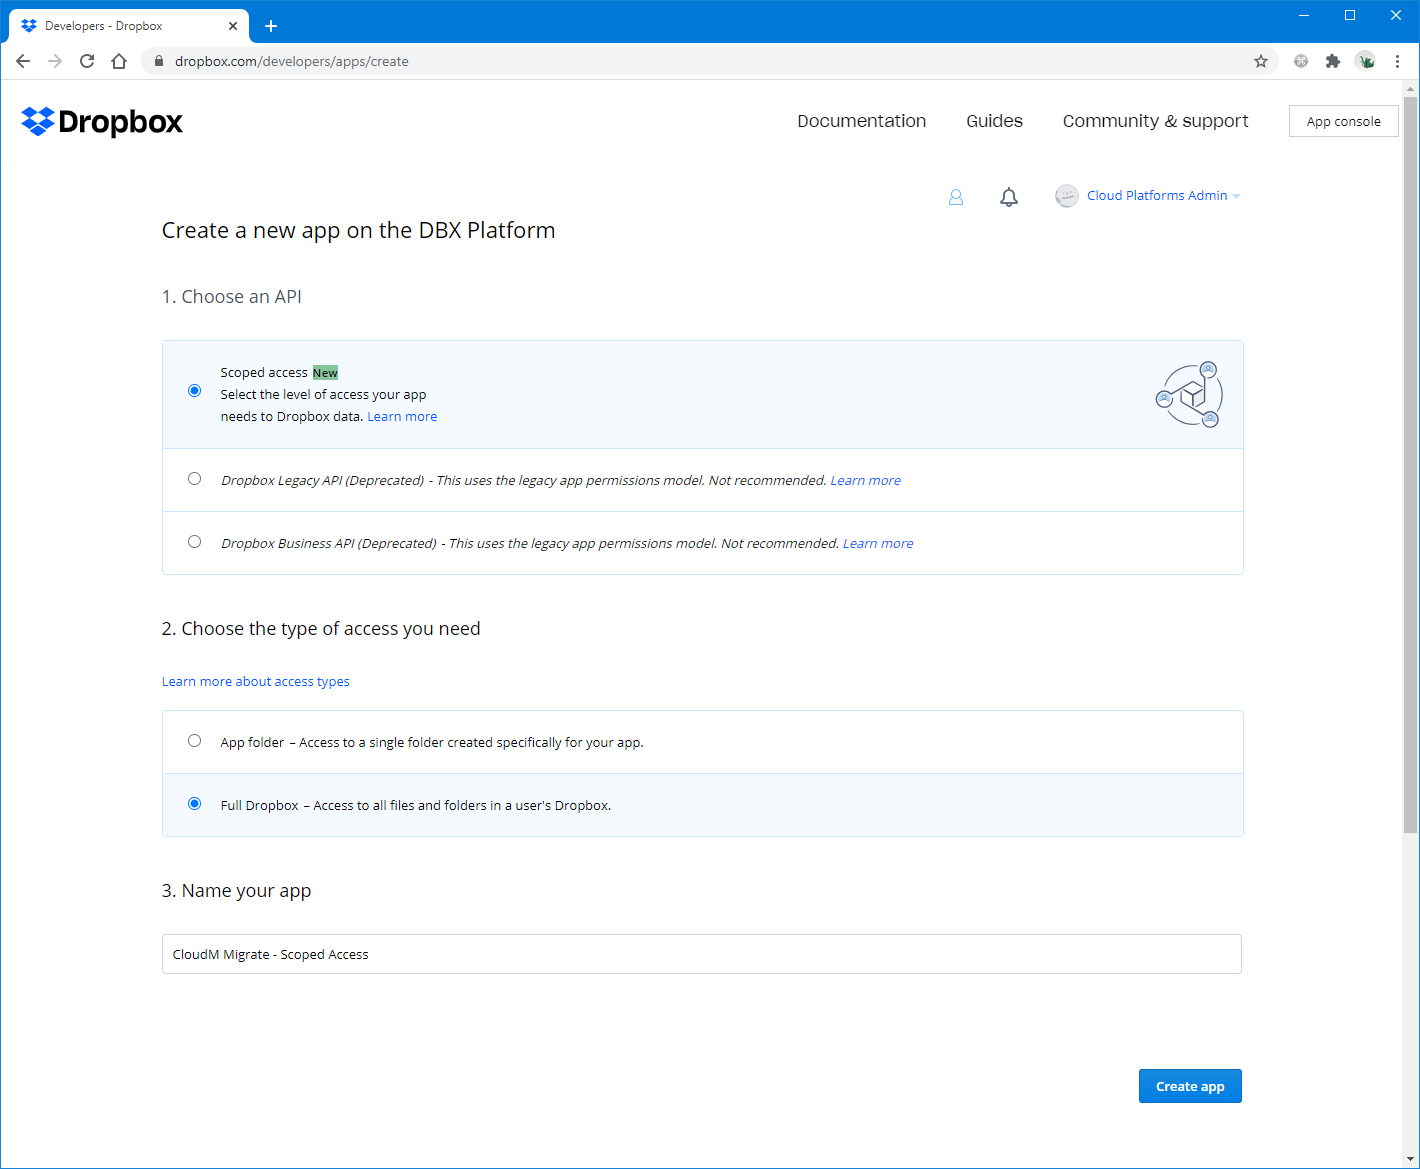Click the 1. Choose an API heading

click(x=231, y=297)
